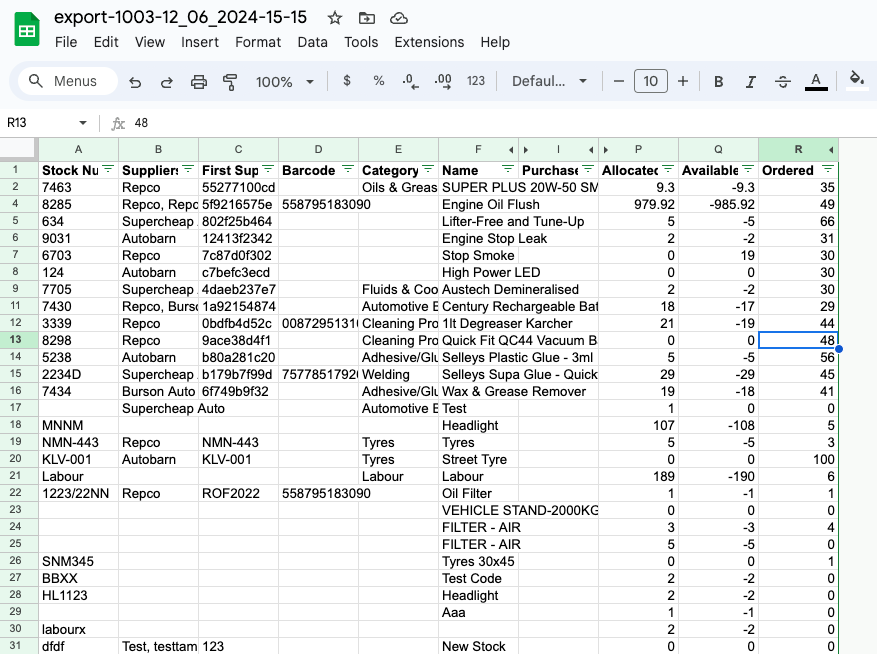Toggle bold formatting

719,82
